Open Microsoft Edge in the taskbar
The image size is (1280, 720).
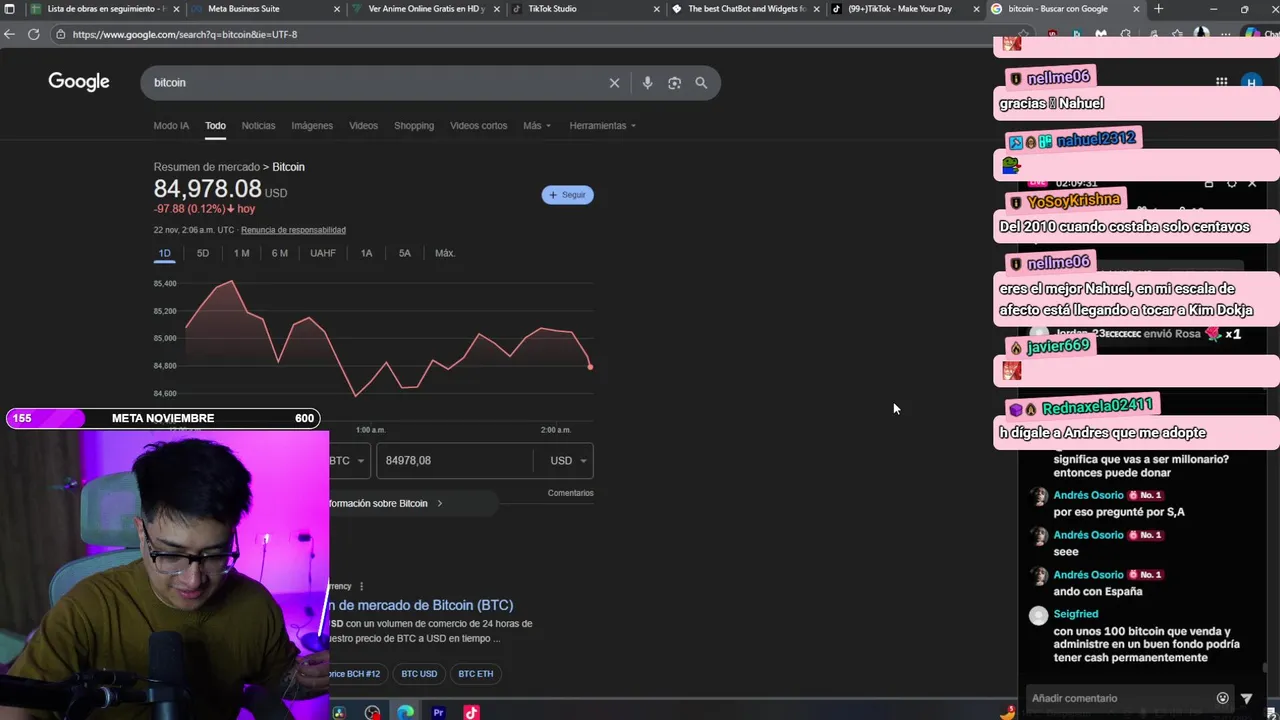pyautogui.click(x=405, y=712)
